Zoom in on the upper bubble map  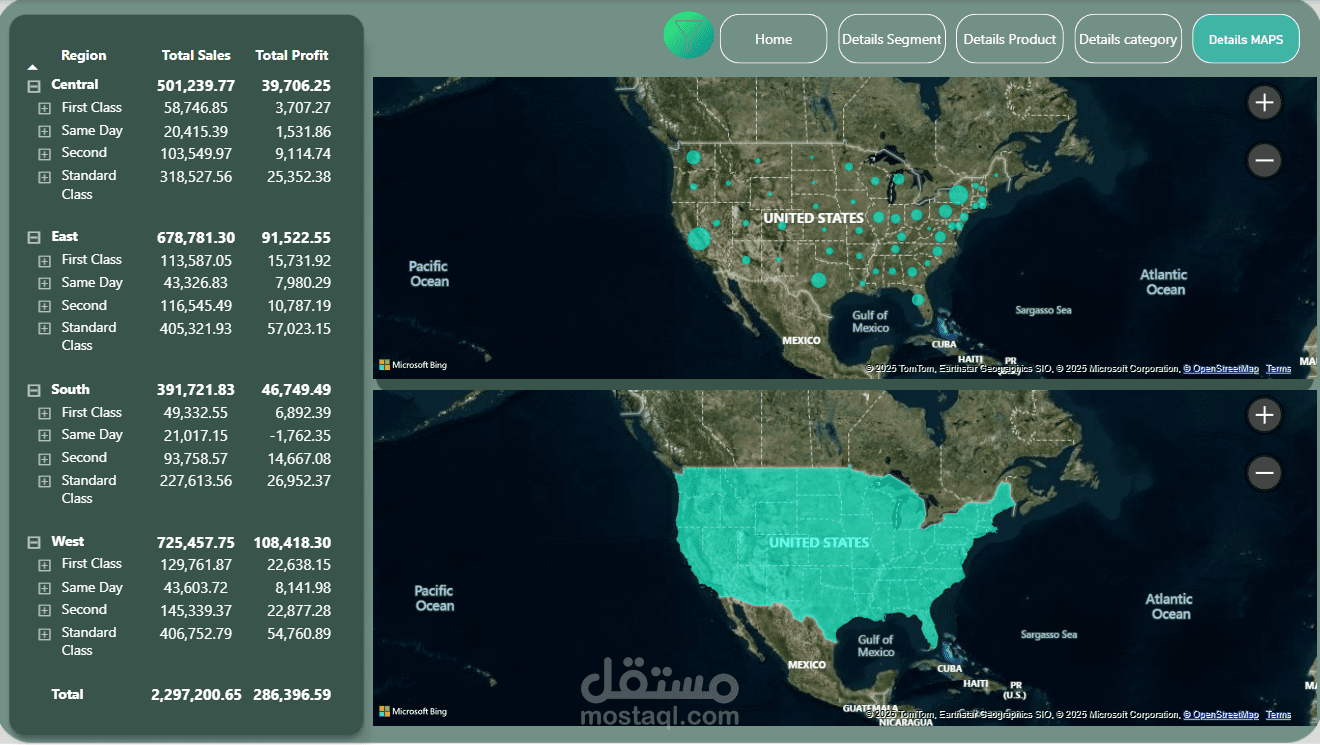(x=1264, y=102)
